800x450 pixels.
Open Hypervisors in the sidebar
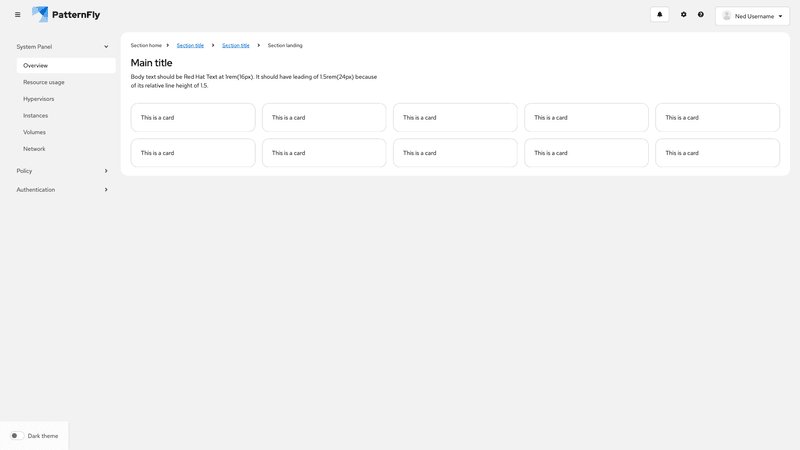pyautogui.click(x=39, y=99)
